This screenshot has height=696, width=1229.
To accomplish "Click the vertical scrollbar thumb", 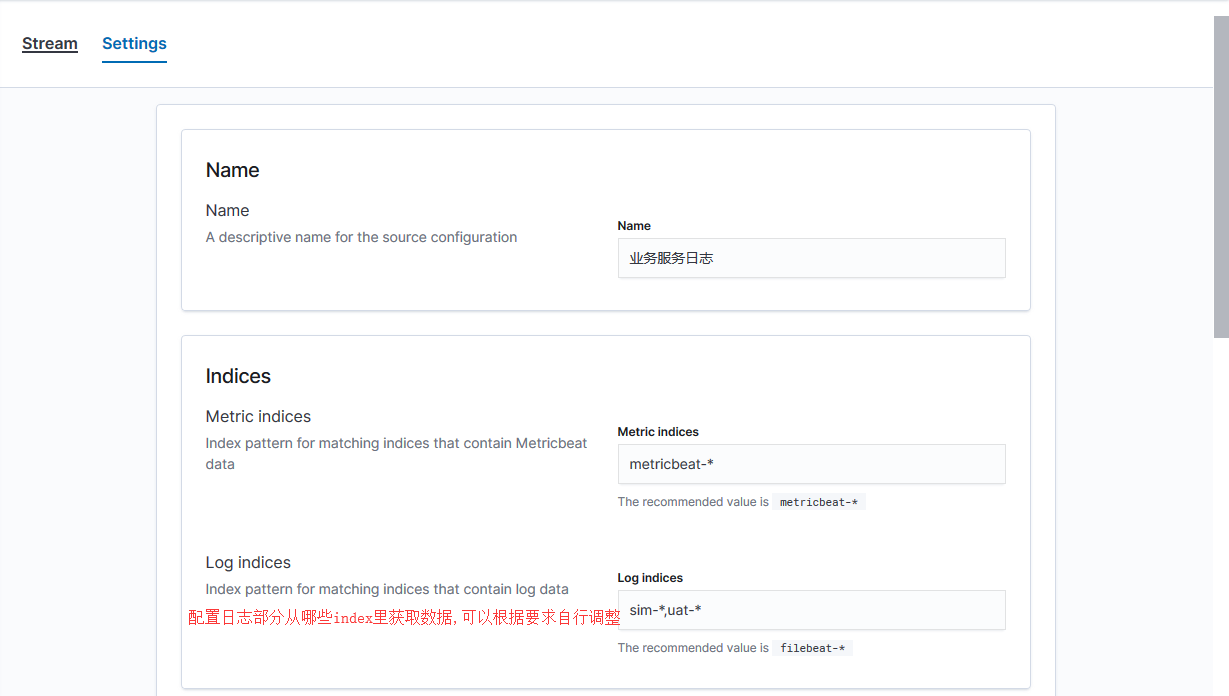I will (1221, 177).
